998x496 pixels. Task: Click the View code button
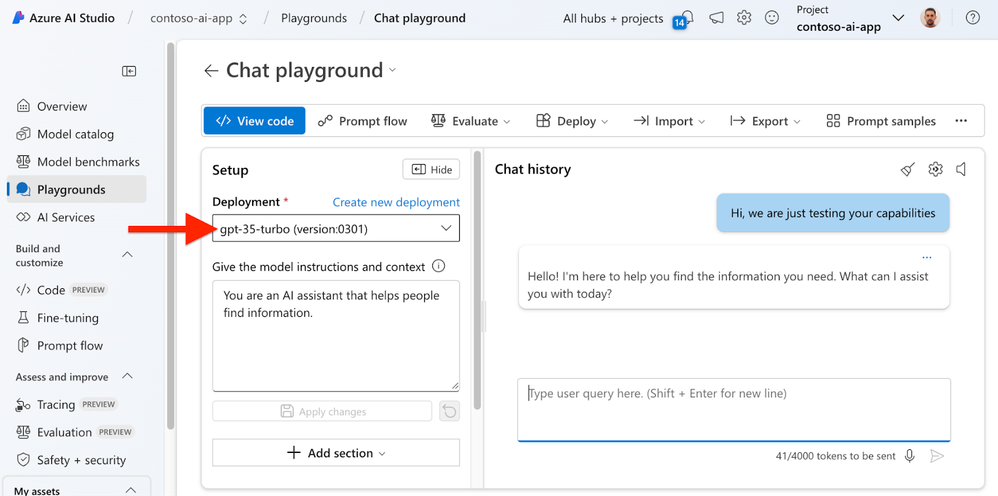255,121
